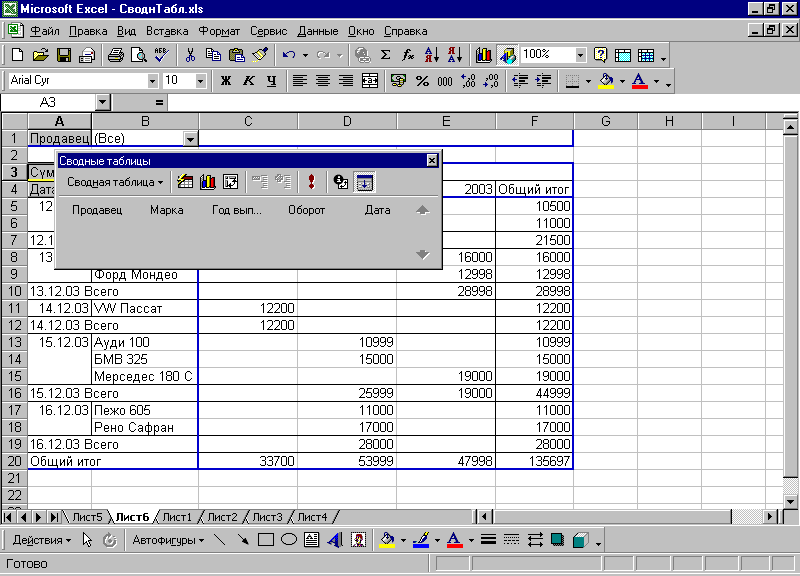
Task: Open Office Assistant help icon
Action: pyautogui.click(x=601, y=55)
